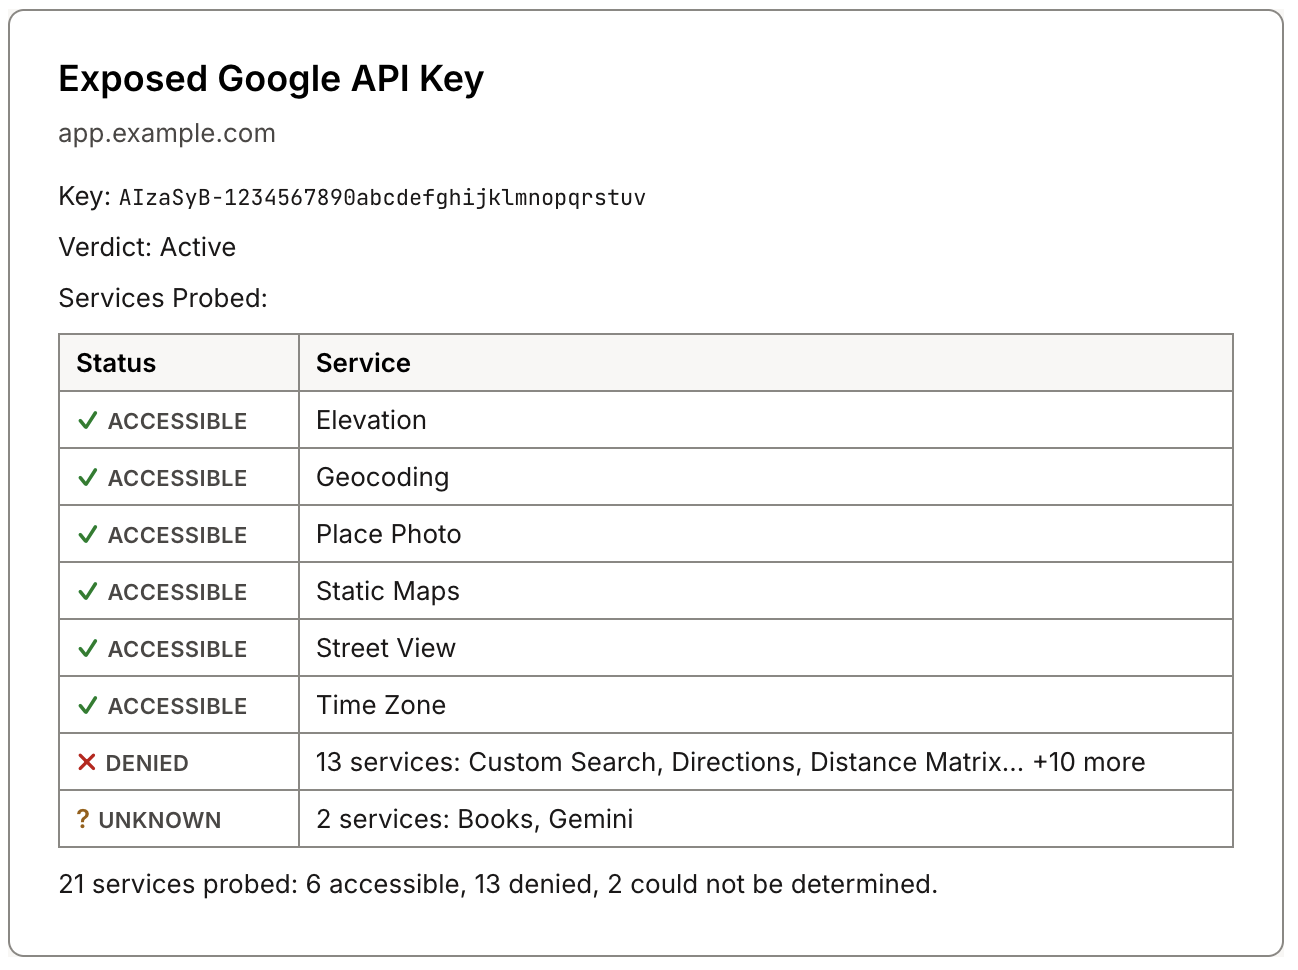Image resolution: width=1298 pixels, height=970 pixels.
Task: Click the '2 services: Books, Gemini' cell
Action: (765, 819)
